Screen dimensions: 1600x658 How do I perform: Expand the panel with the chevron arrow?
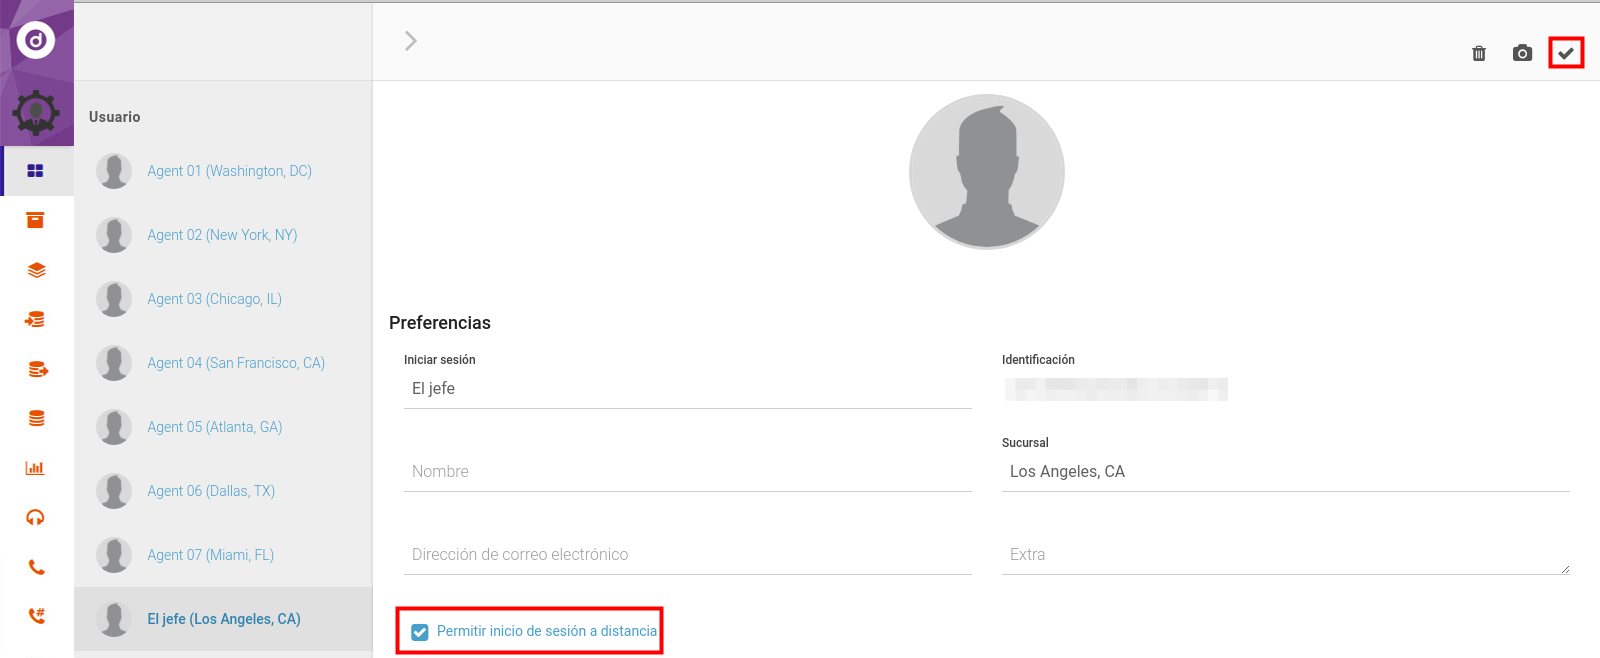point(410,41)
